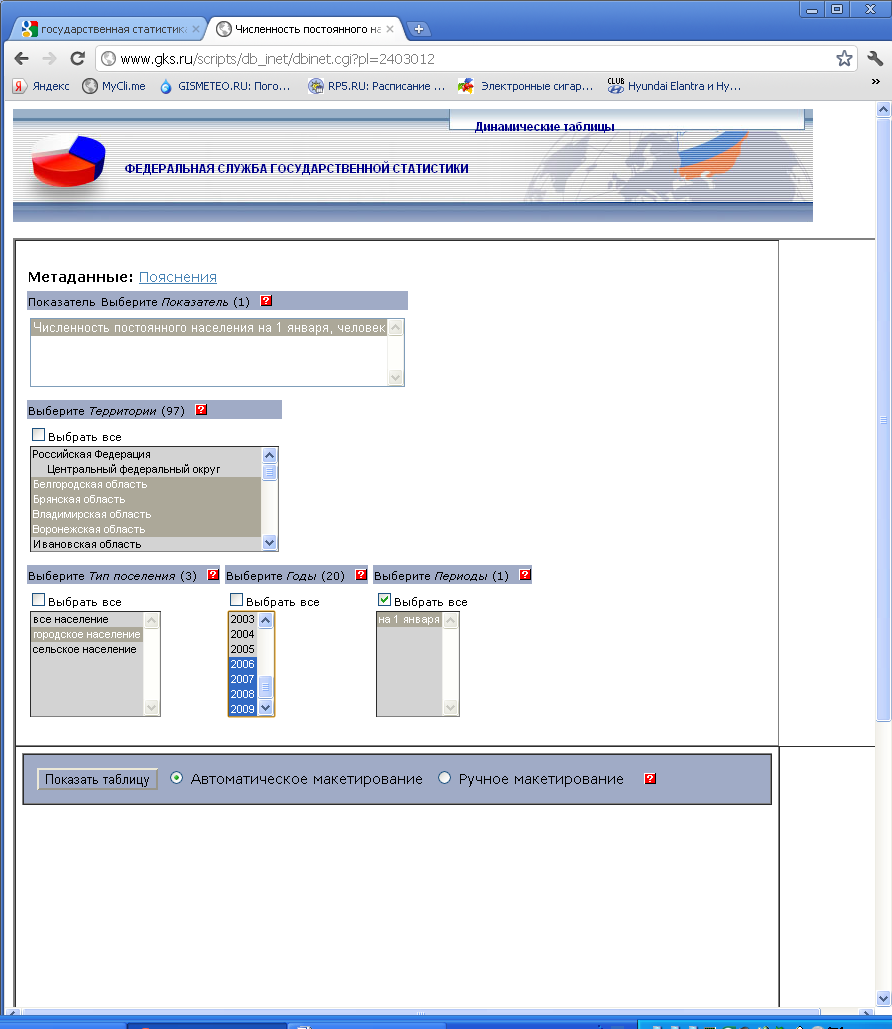Open GISMETEO.RU bookmark

225,86
